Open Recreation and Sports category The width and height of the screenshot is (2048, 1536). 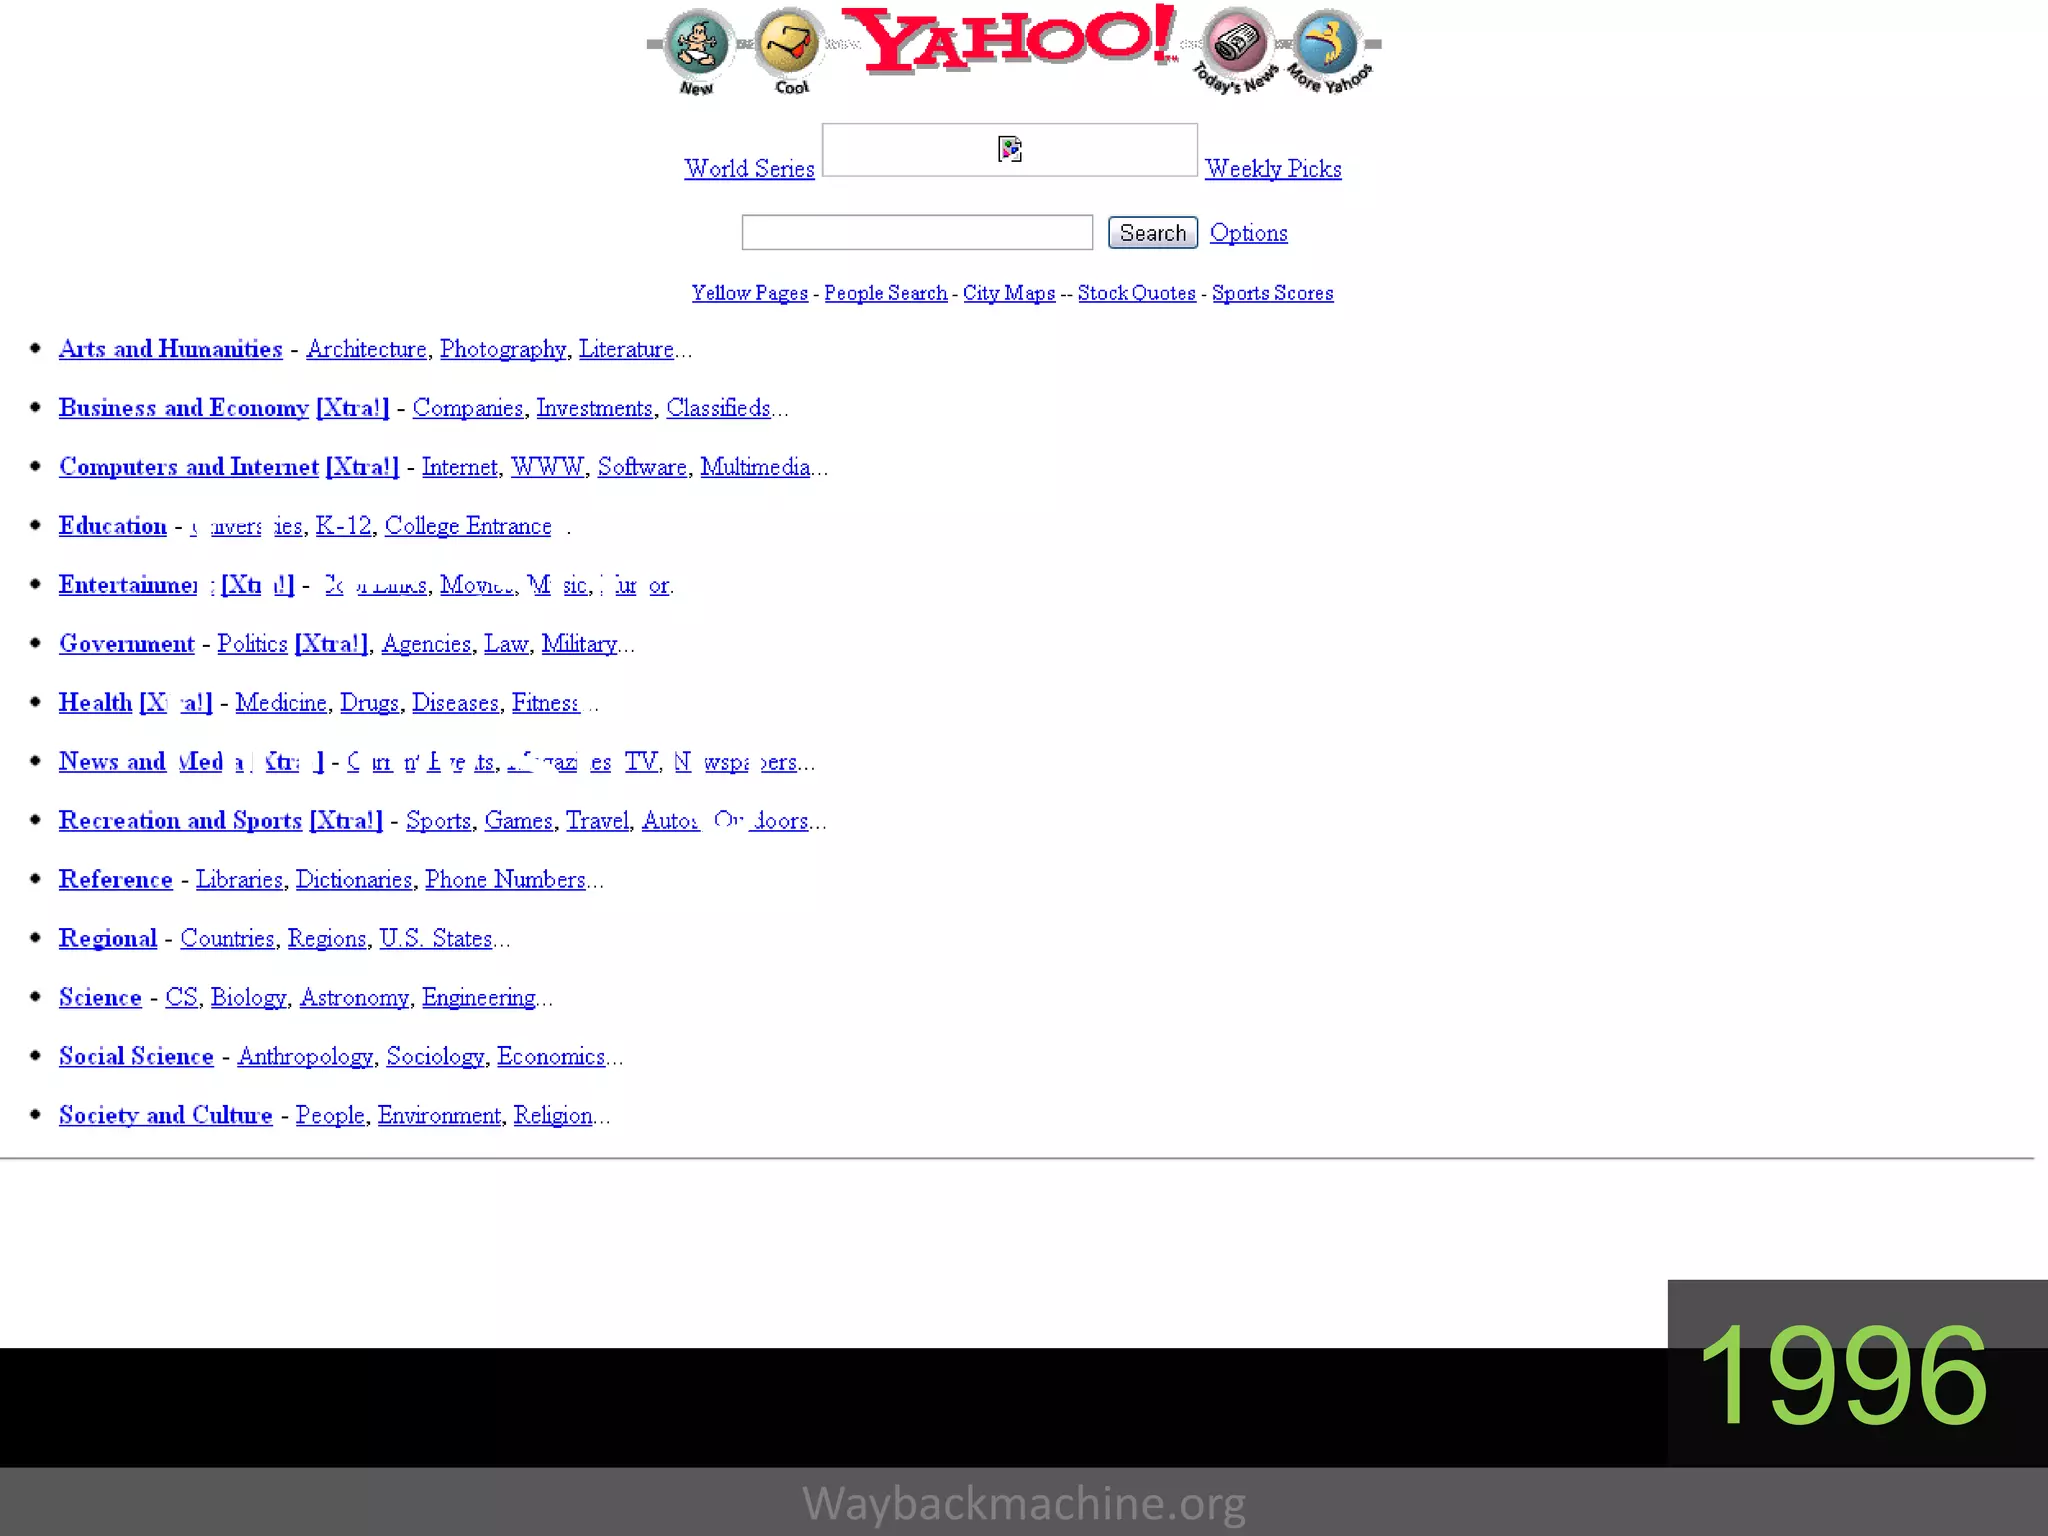tap(180, 821)
